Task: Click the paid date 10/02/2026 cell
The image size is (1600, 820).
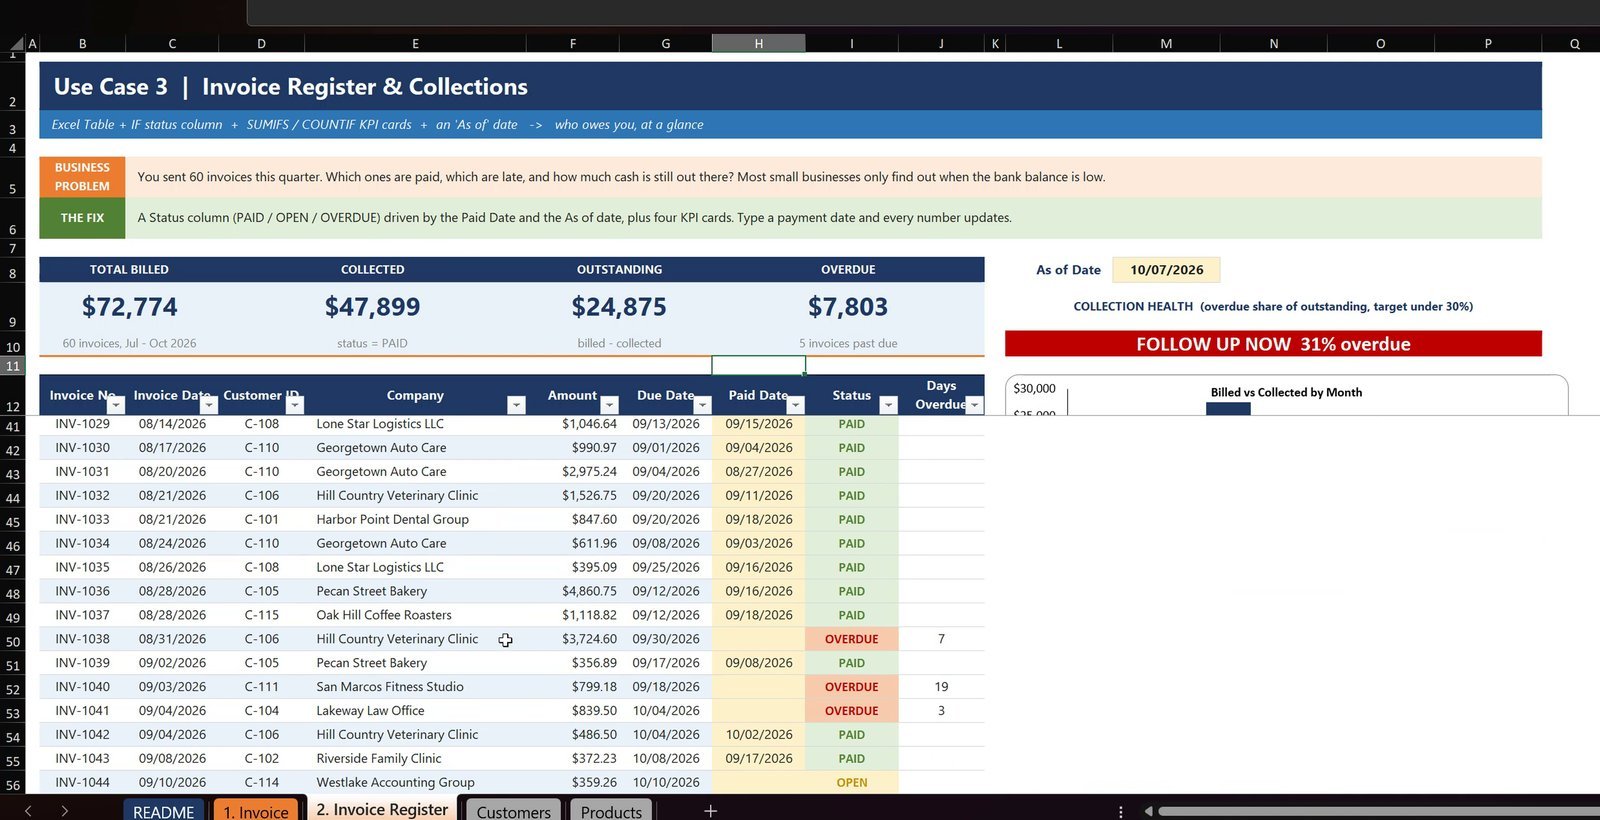Action: pos(759,735)
